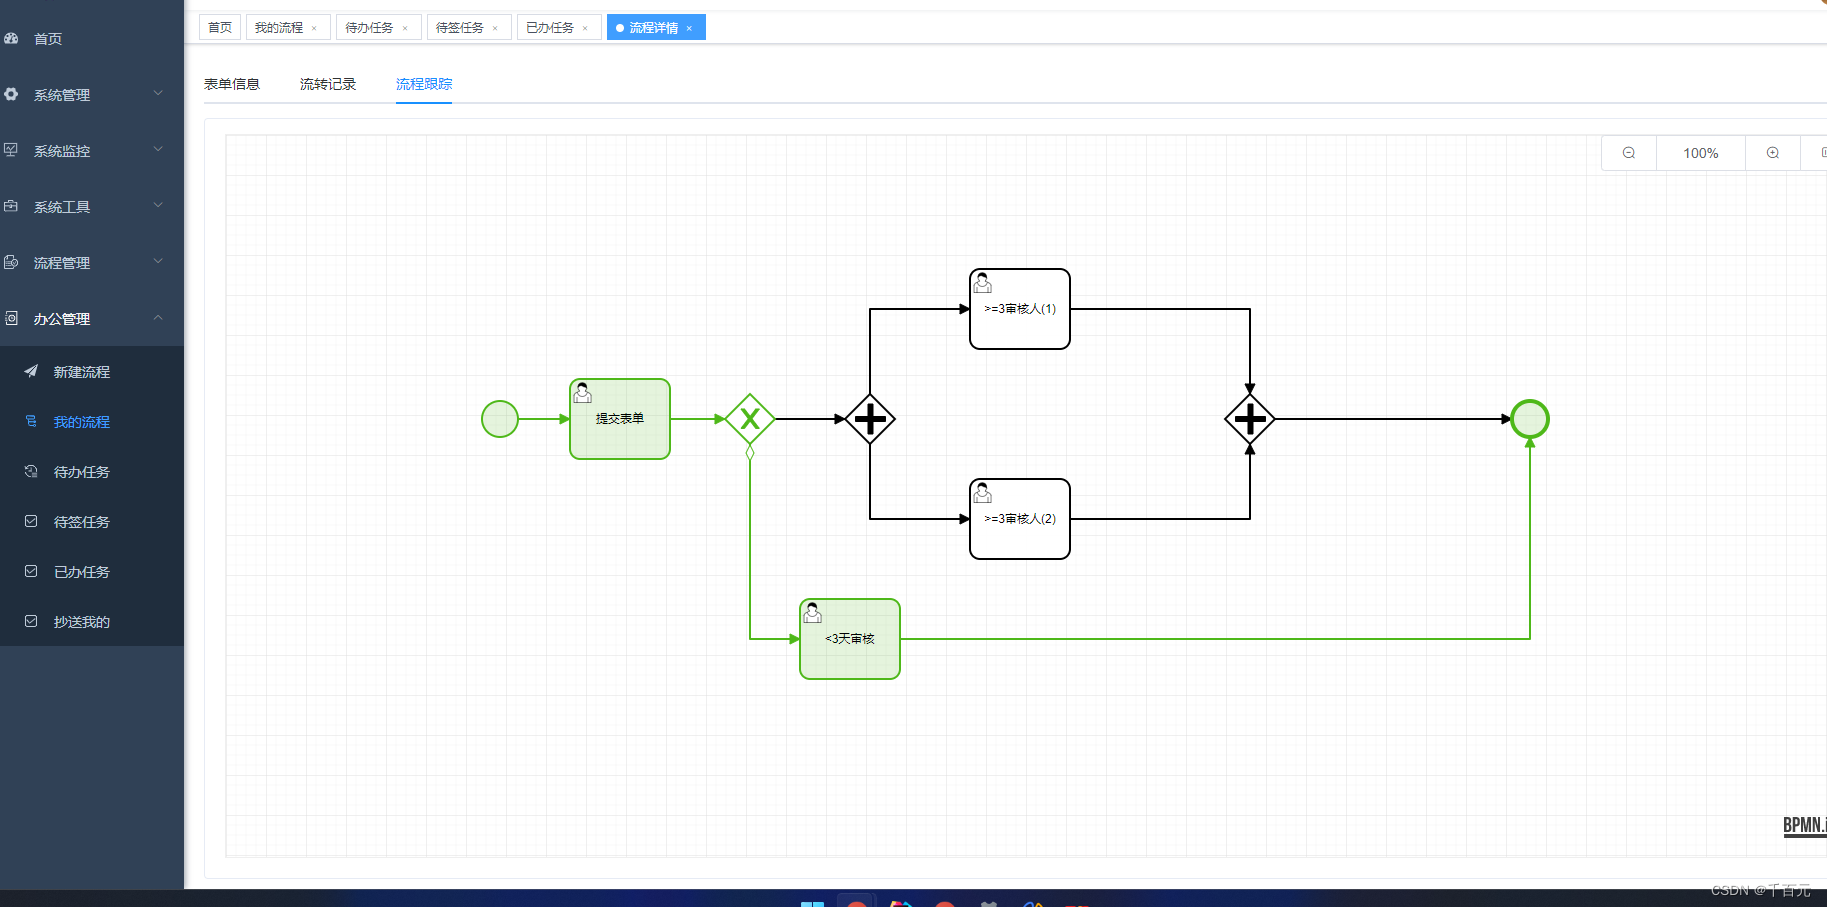Open 已办任务 in the sidebar

point(92,571)
